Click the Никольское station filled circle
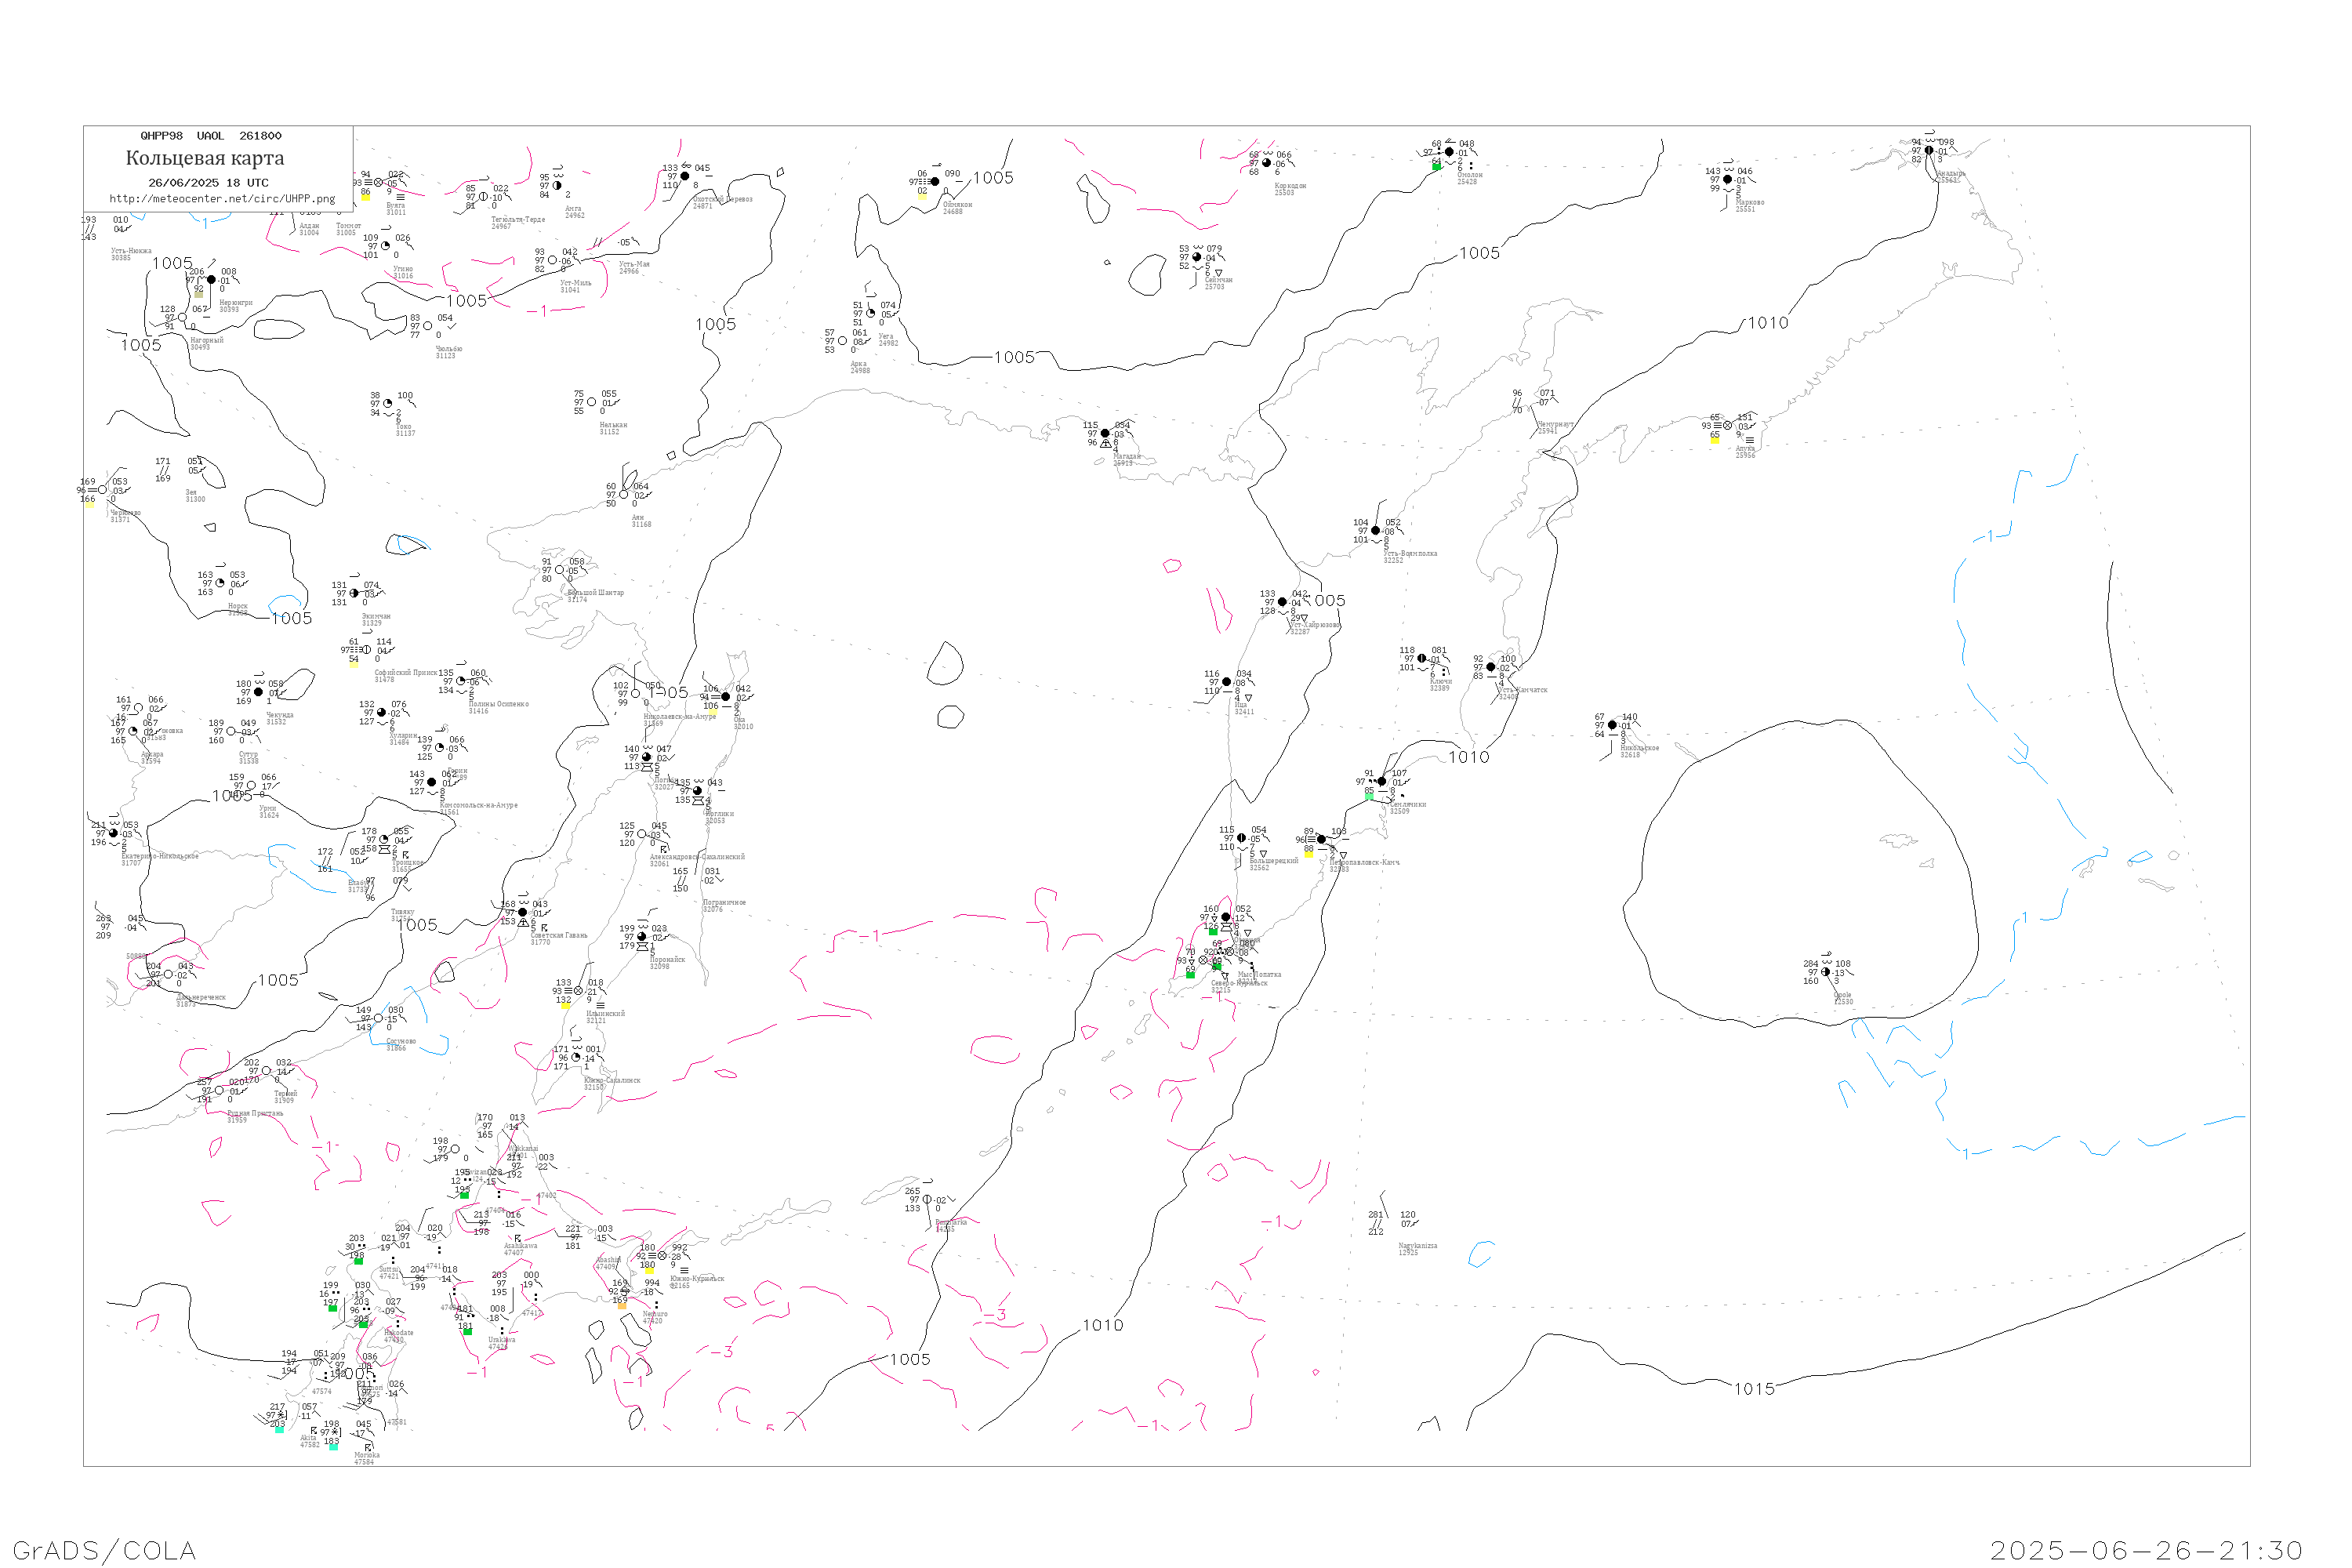The height and width of the screenshot is (1568, 2352). click(x=1612, y=725)
